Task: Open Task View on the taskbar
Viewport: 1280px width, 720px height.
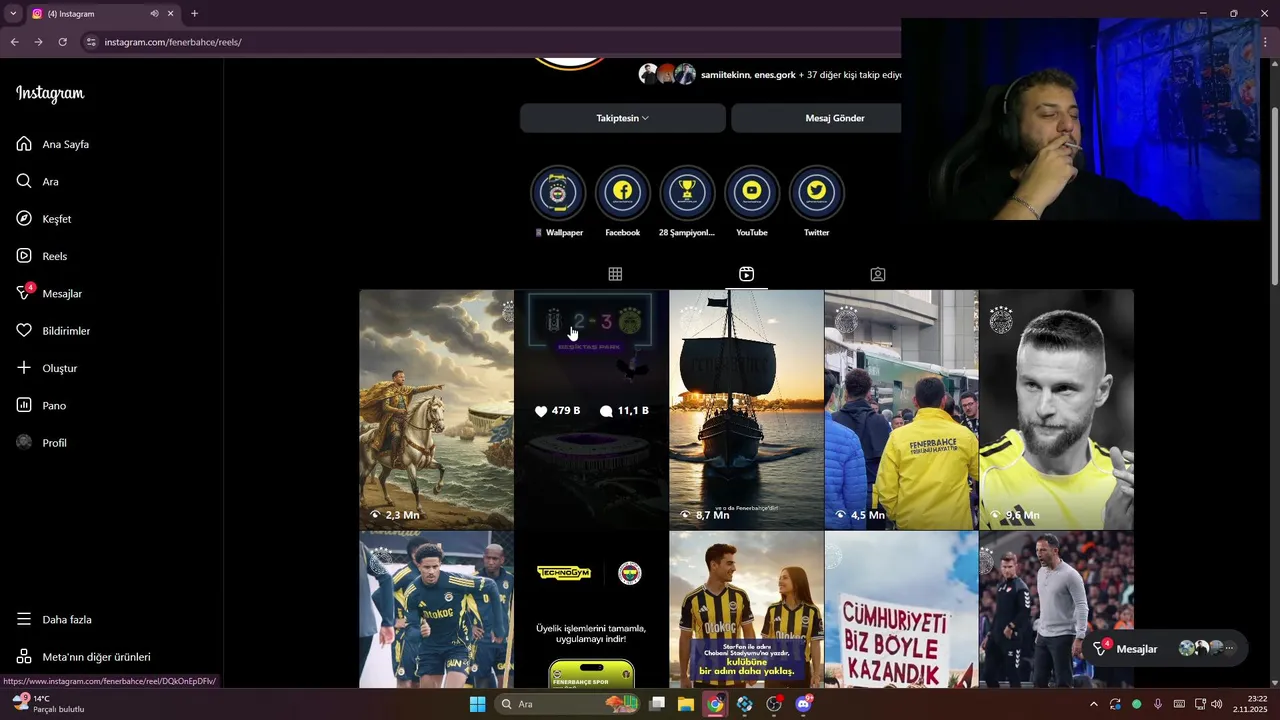Action: click(657, 704)
